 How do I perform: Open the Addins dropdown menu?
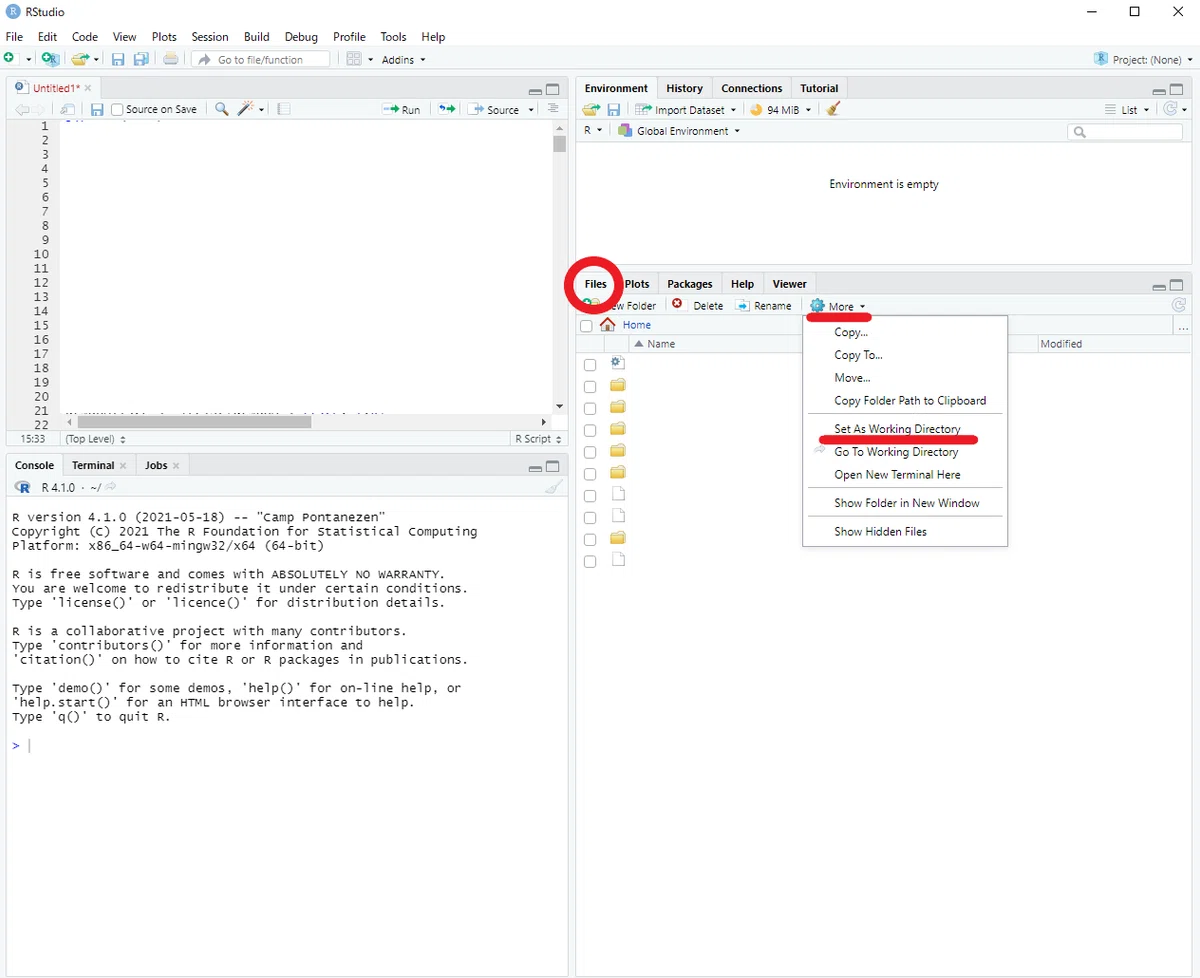point(403,60)
